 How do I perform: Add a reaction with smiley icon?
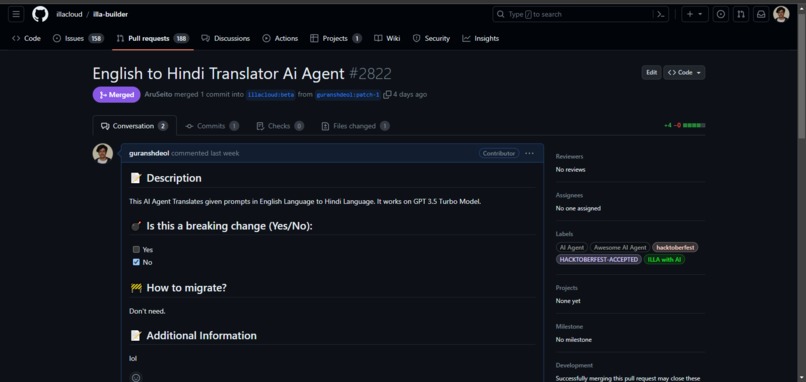(136, 377)
